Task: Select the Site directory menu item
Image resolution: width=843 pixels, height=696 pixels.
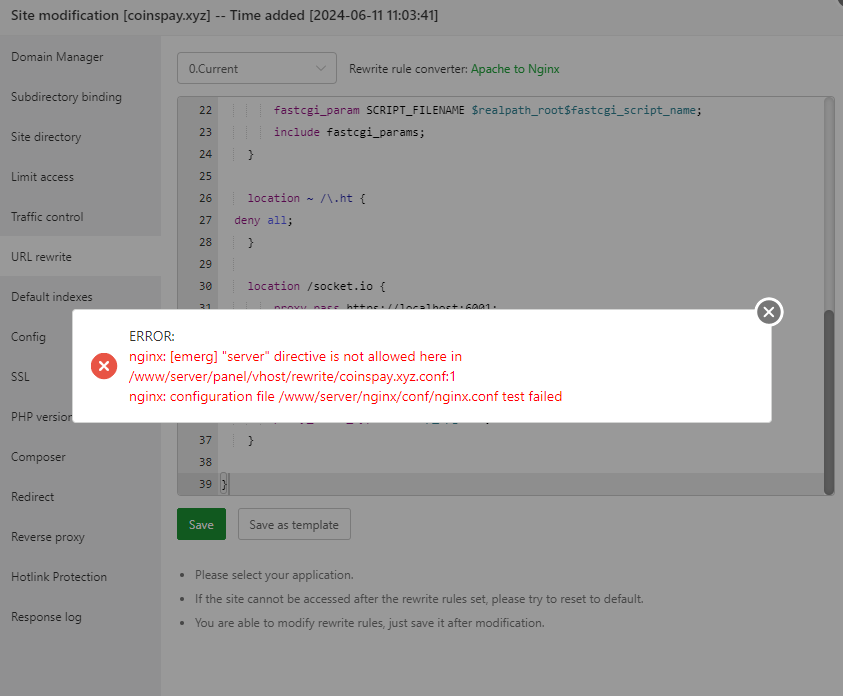Action: coord(46,137)
